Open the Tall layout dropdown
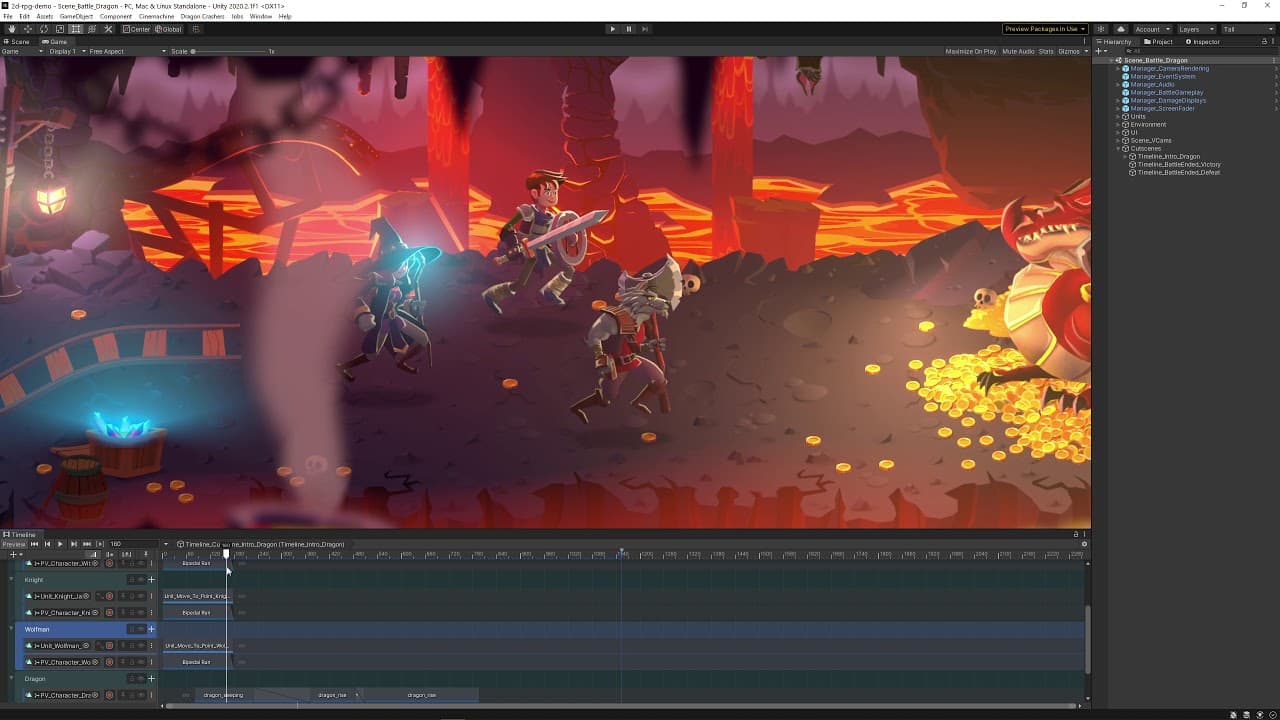This screenshot has height=720, width=1280. 1247,29
